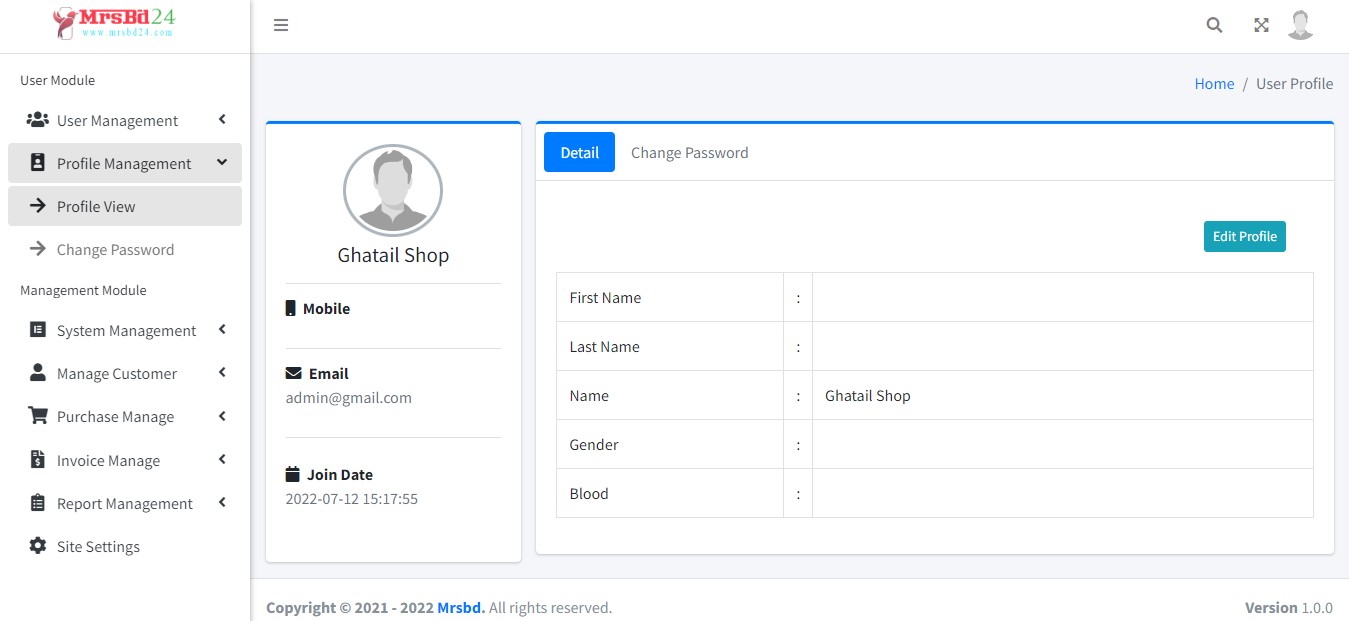Select the Report Management clipboard icon
This screenshot has width=1349, height=621.
(37, 503)
